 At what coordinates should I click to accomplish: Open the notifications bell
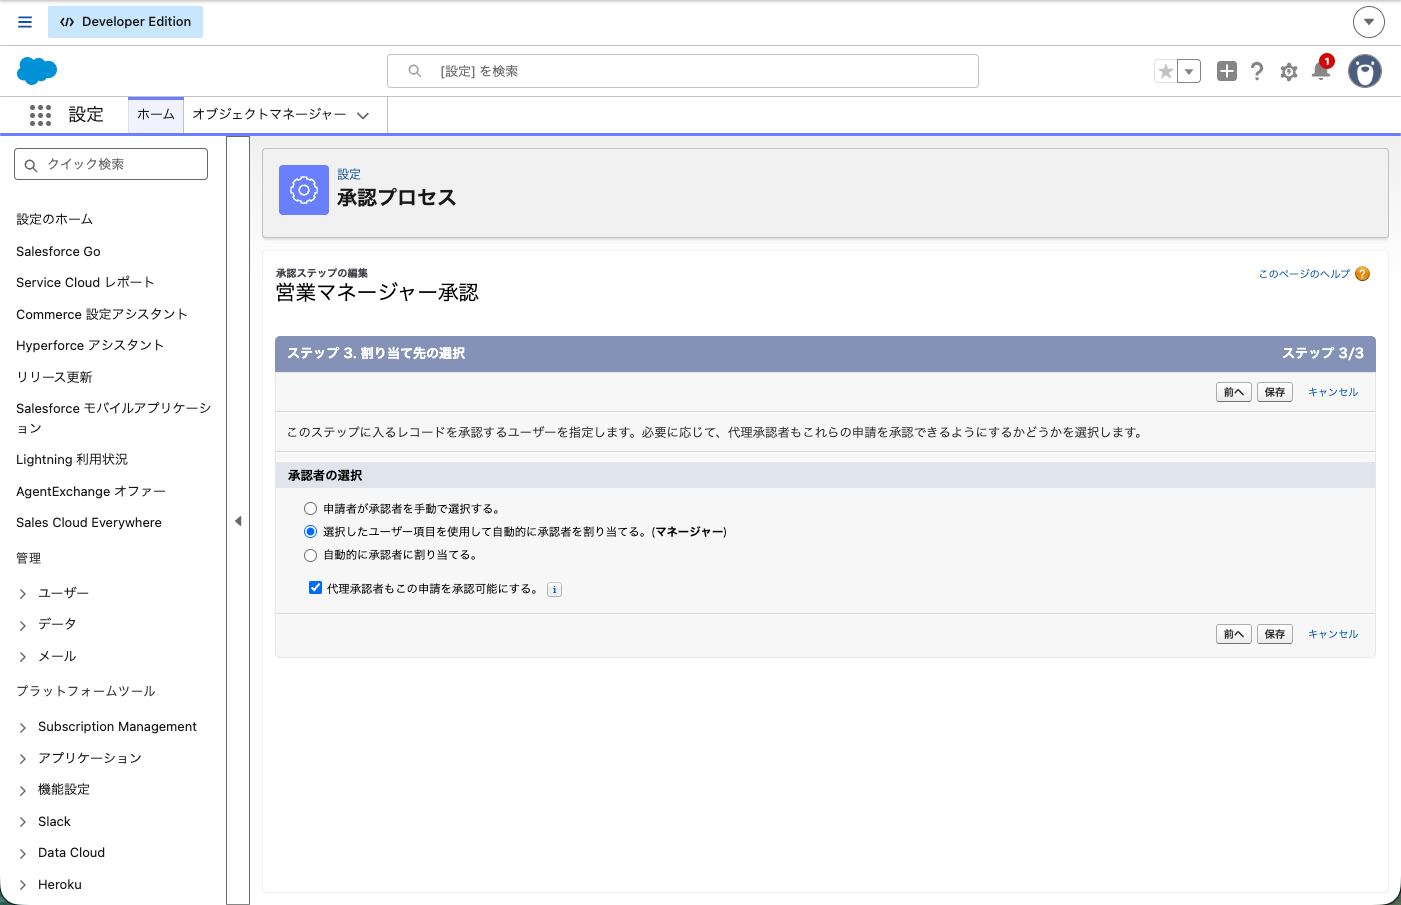click(1321, 70)
